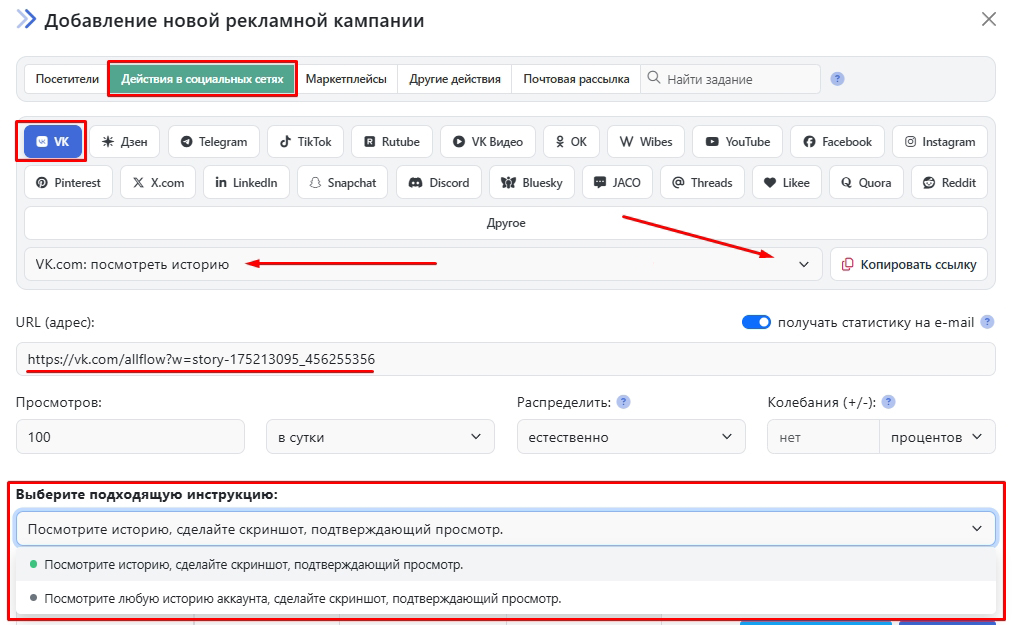Switch to the Маркетплейсы tab
This screenshot has height=625, width=1012.
pos(346,79)
